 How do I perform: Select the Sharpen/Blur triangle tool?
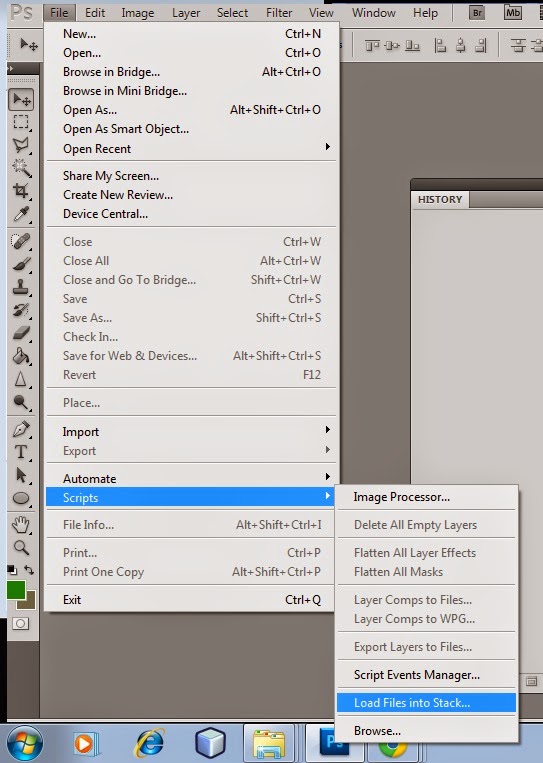pyautogui.click(x=21, y=379)
